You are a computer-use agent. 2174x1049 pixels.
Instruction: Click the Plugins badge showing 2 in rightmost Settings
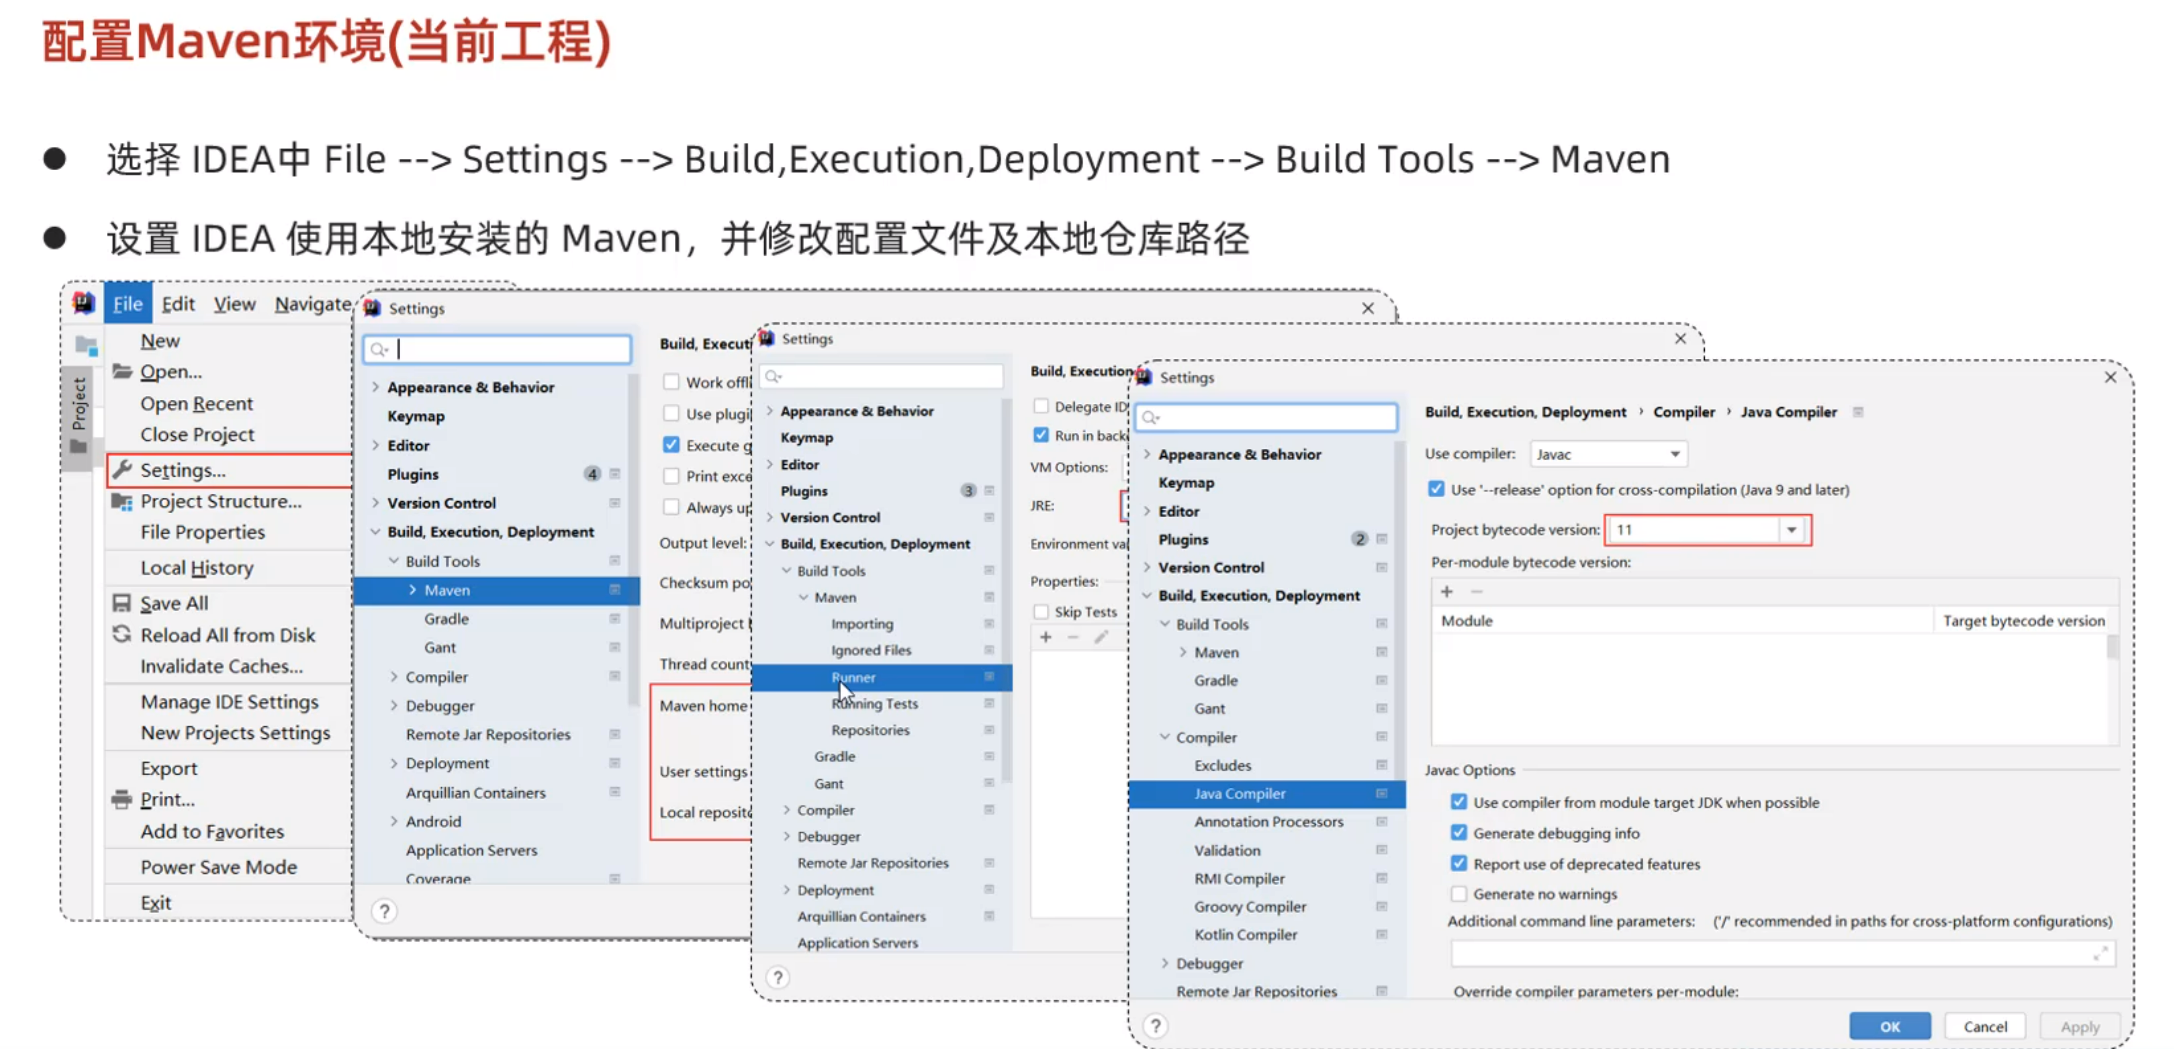pyautogui.click(x=1359, y=539)
